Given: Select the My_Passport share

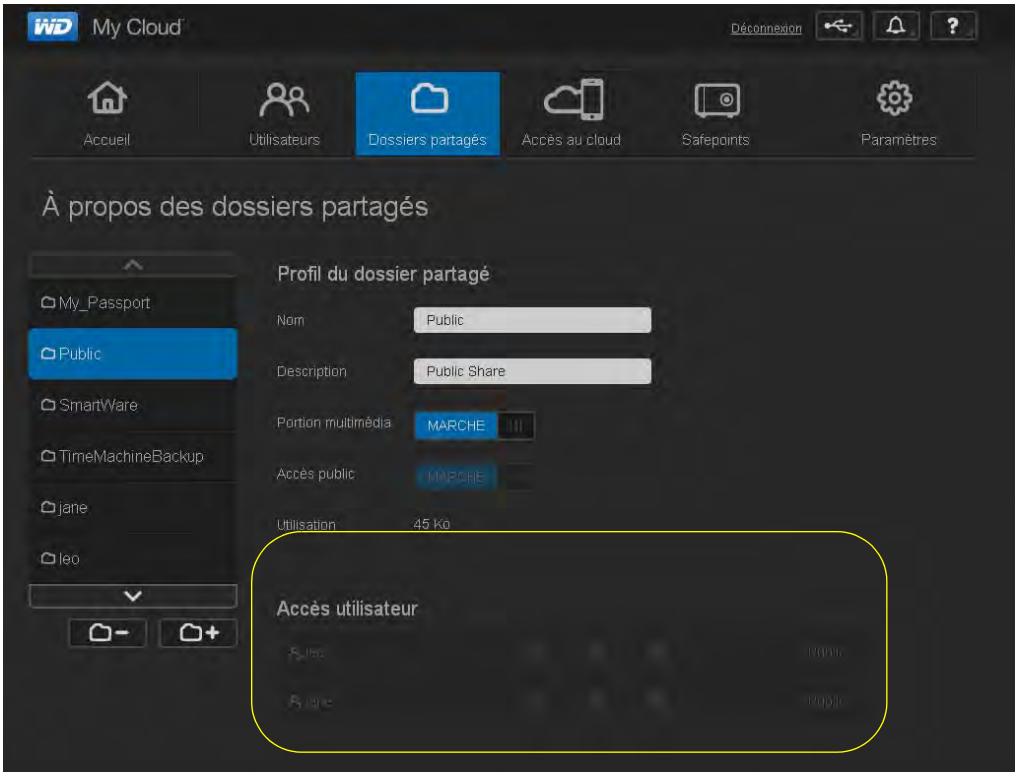Looking at the screenshot, I should tap(133, 303).
